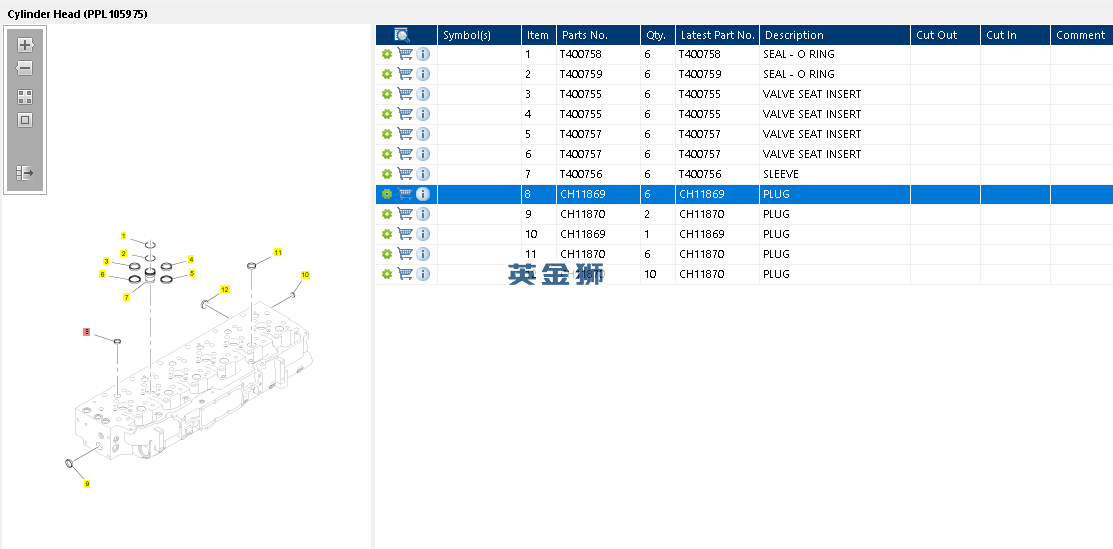Click the four-squares grid view icon
1113x549 pixels.
(25, 97)
